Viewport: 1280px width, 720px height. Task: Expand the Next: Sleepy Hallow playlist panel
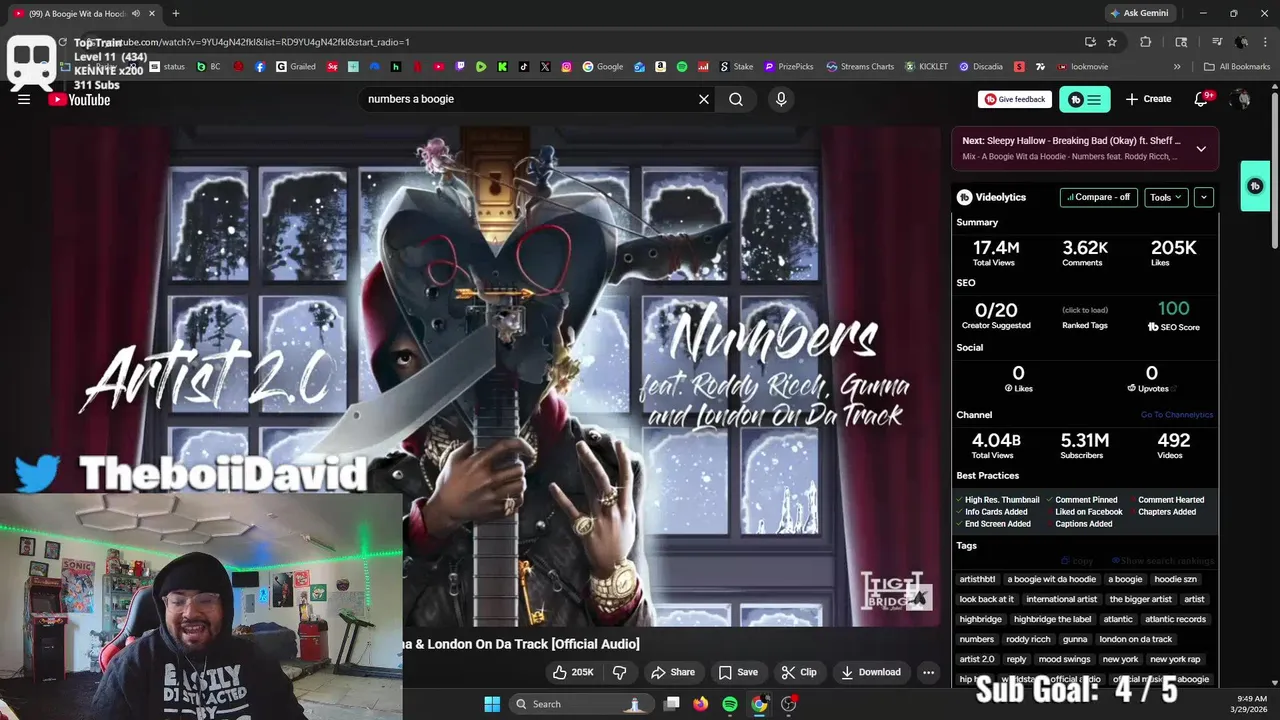point(1201,149)
